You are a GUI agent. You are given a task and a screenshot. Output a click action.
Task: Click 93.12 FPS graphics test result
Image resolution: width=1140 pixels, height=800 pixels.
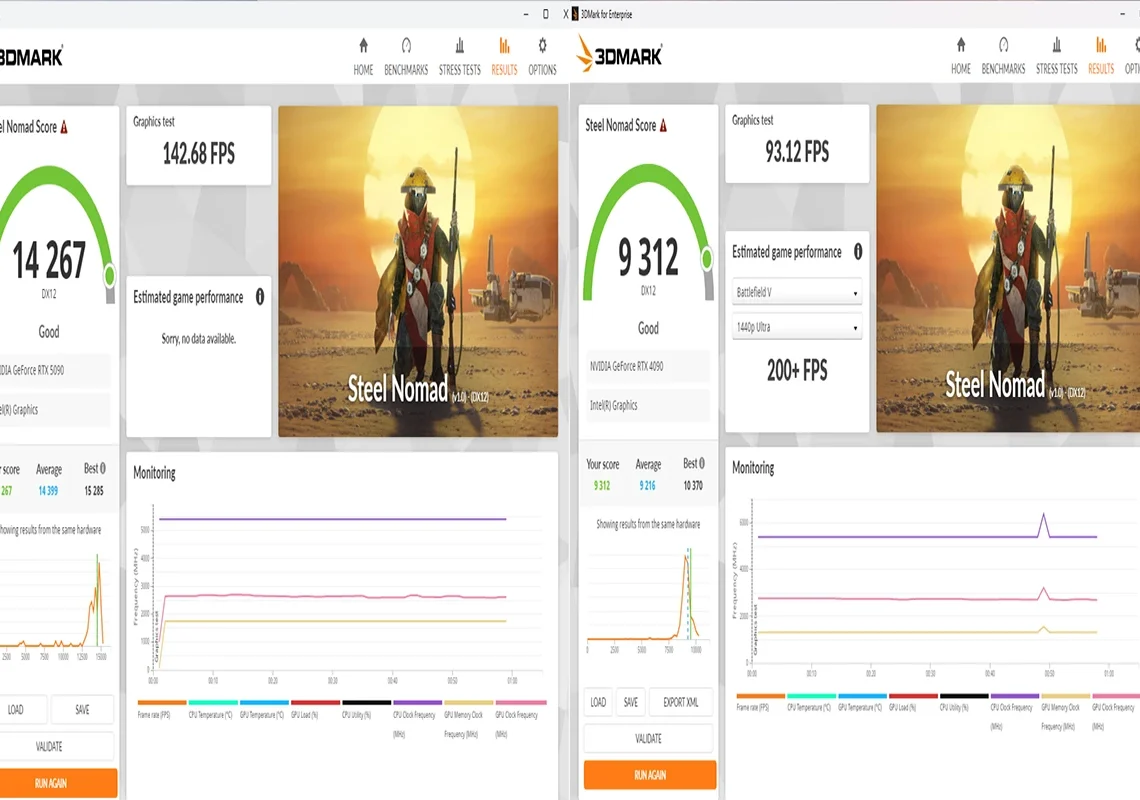coord(797,151)
